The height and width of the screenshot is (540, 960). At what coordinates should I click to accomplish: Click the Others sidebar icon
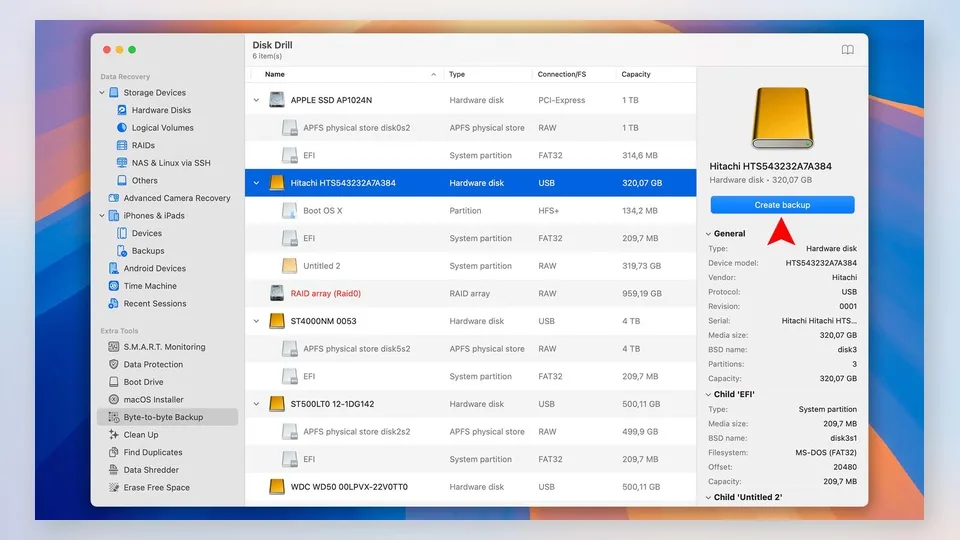tap(122, 181)
